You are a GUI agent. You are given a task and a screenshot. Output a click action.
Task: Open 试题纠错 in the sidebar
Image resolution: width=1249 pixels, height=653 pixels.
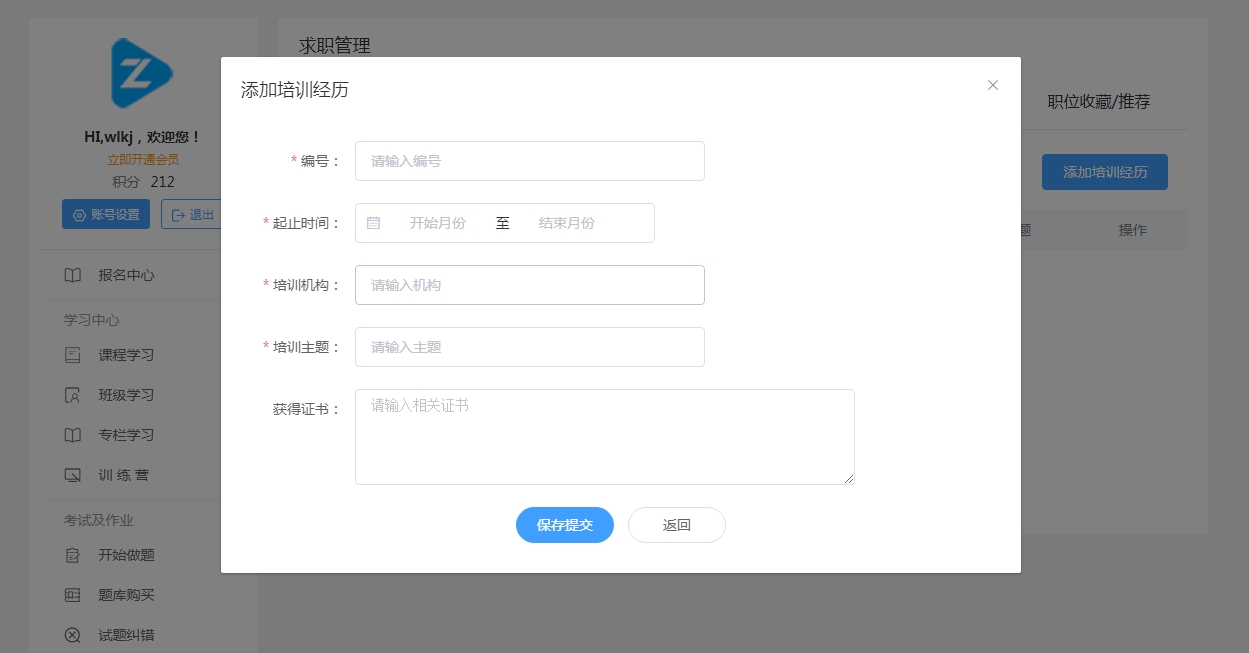126,635
